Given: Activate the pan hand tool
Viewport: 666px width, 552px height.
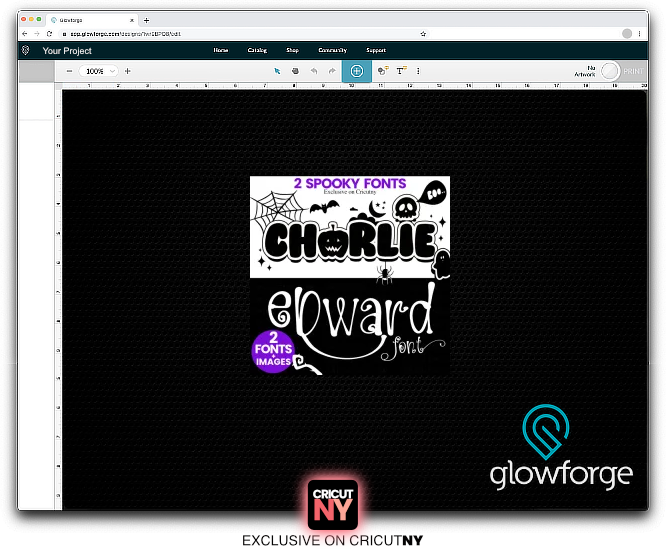Looking at the screenshot, I should pyautogui.click(x=295, y=71).
